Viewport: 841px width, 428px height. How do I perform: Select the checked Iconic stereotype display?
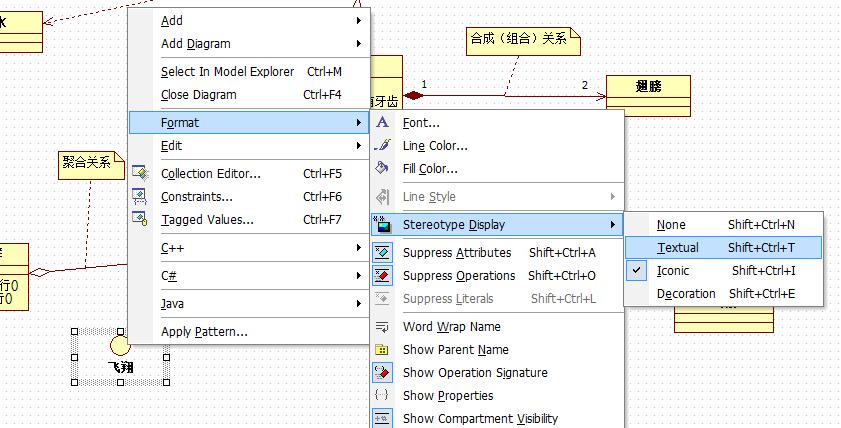click(x=724, y=270)
